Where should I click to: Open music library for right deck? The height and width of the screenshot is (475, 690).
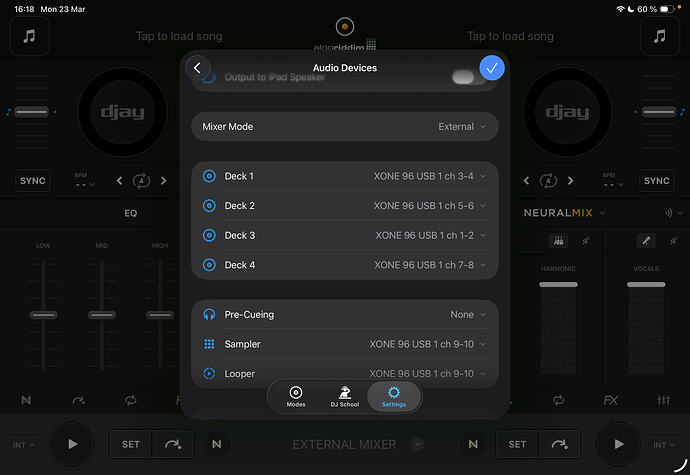click(659, 36)
